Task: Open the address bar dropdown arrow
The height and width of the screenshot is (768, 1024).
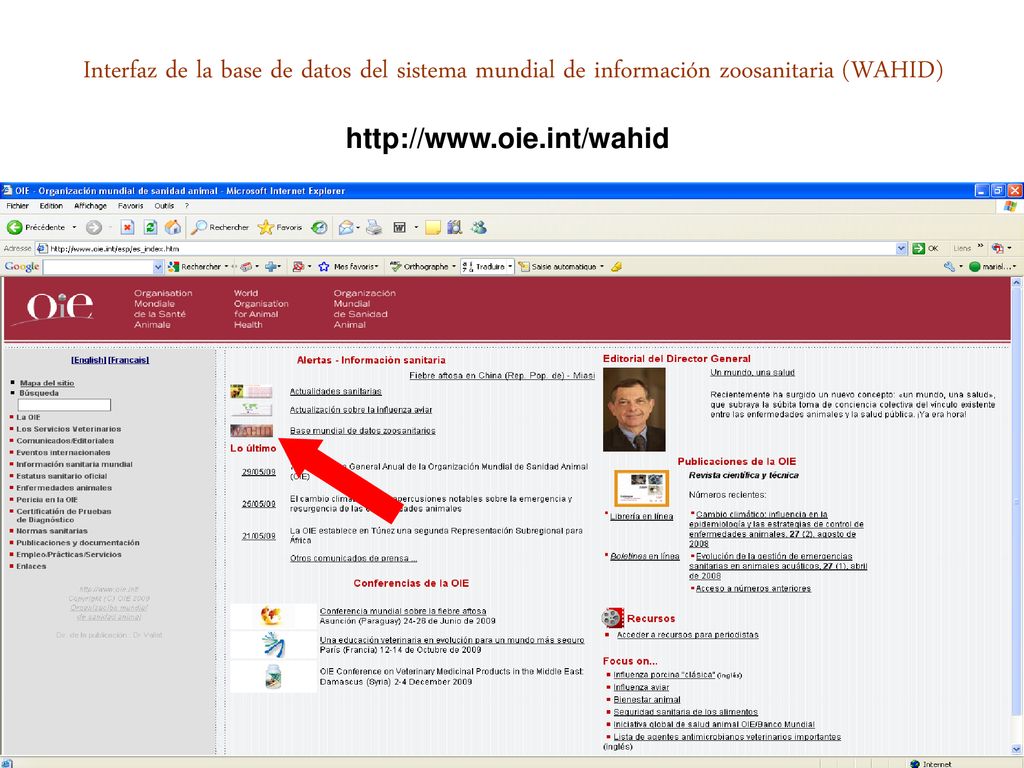Action: pos(901,248)
